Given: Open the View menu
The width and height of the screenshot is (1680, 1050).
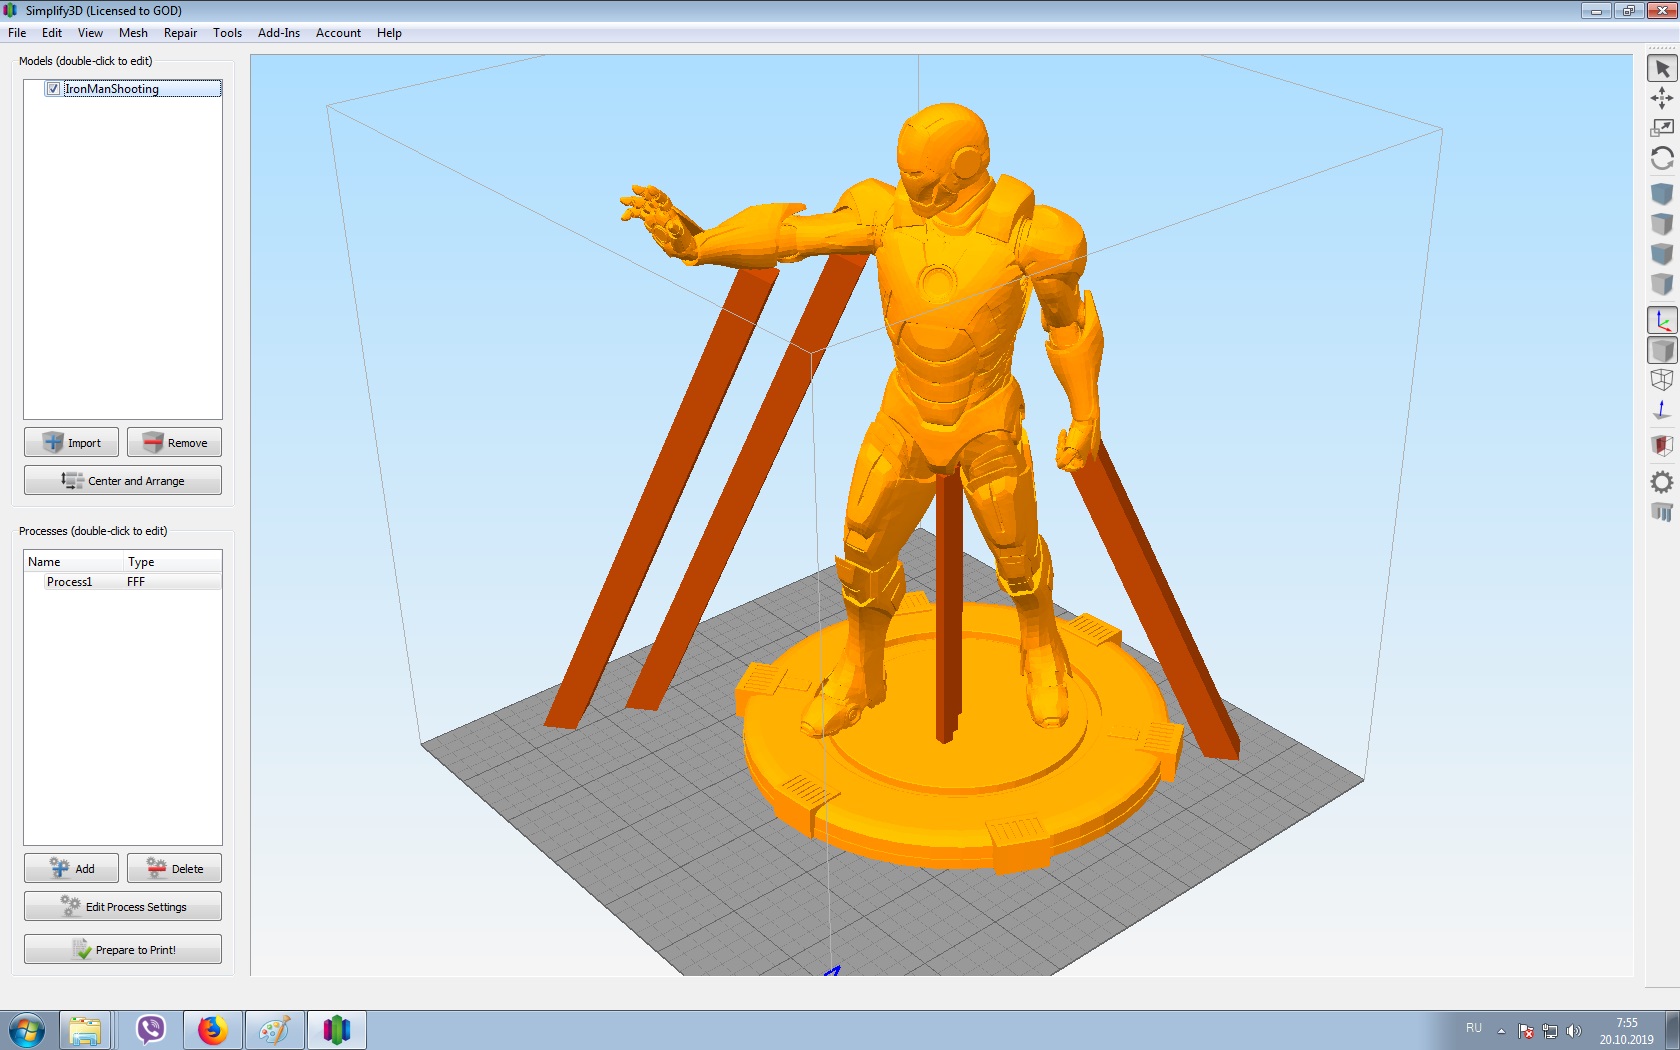Looking at the screenshot, I should pyautogui.click(x=90, y=33).
